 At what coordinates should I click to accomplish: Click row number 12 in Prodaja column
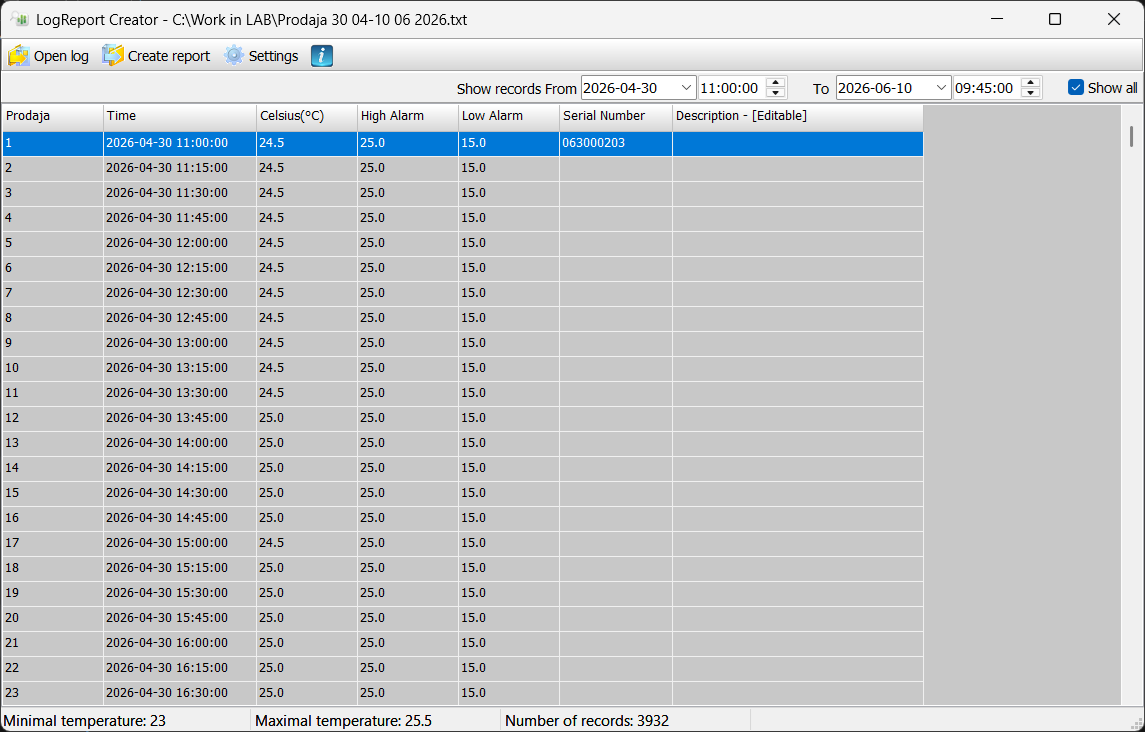[53, 418]
